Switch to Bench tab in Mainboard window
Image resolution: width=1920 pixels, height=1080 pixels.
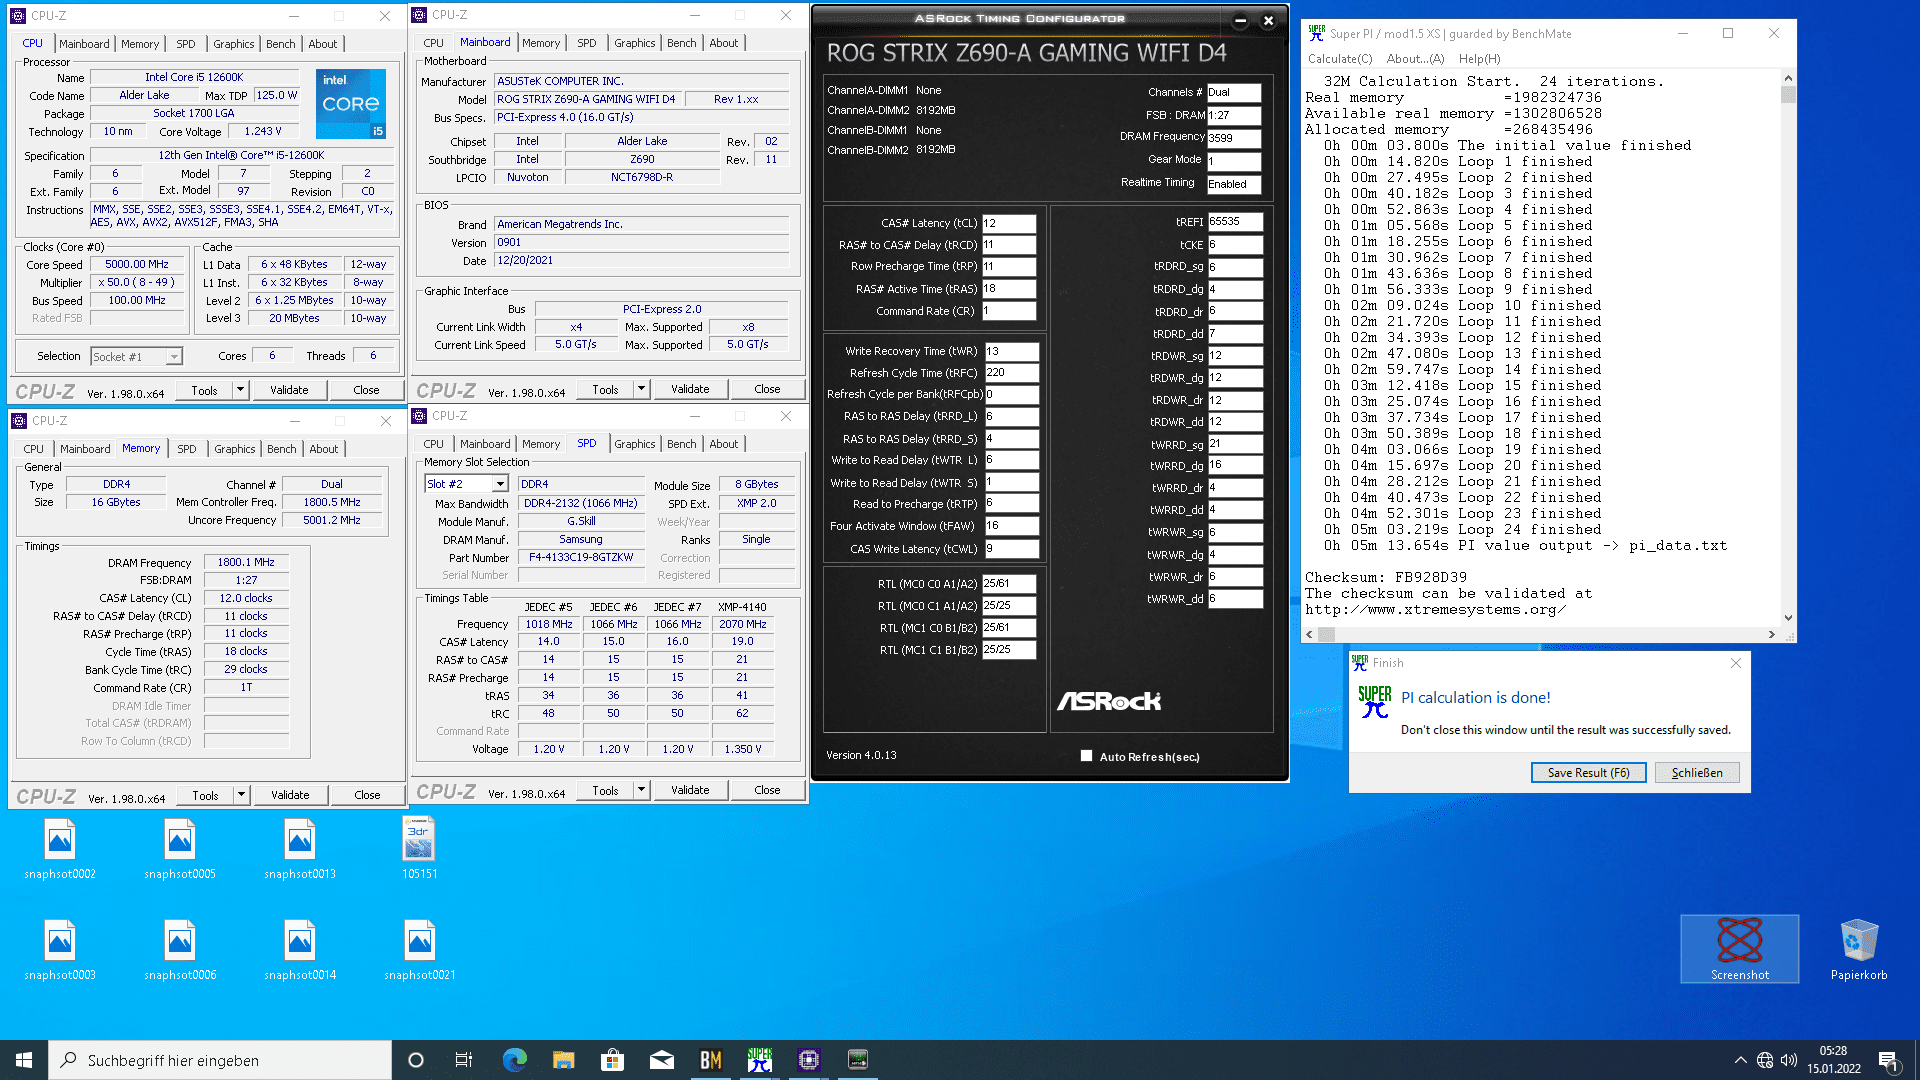coord(681,43)
